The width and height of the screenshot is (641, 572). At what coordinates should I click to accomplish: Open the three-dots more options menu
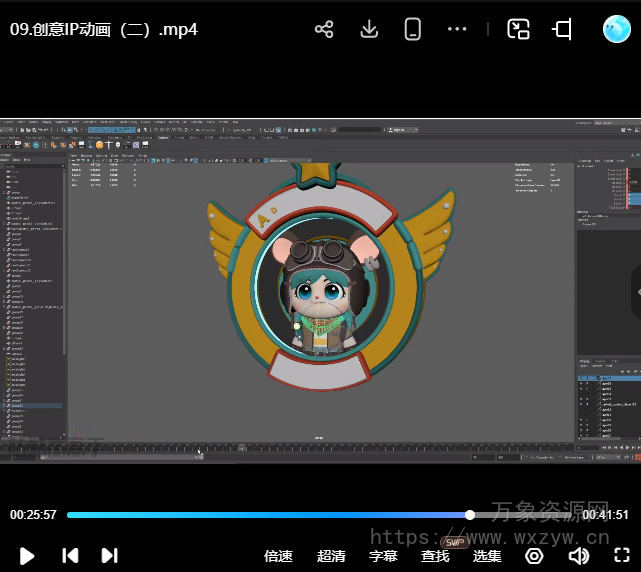pyautogui.click(x=457, y=29)
